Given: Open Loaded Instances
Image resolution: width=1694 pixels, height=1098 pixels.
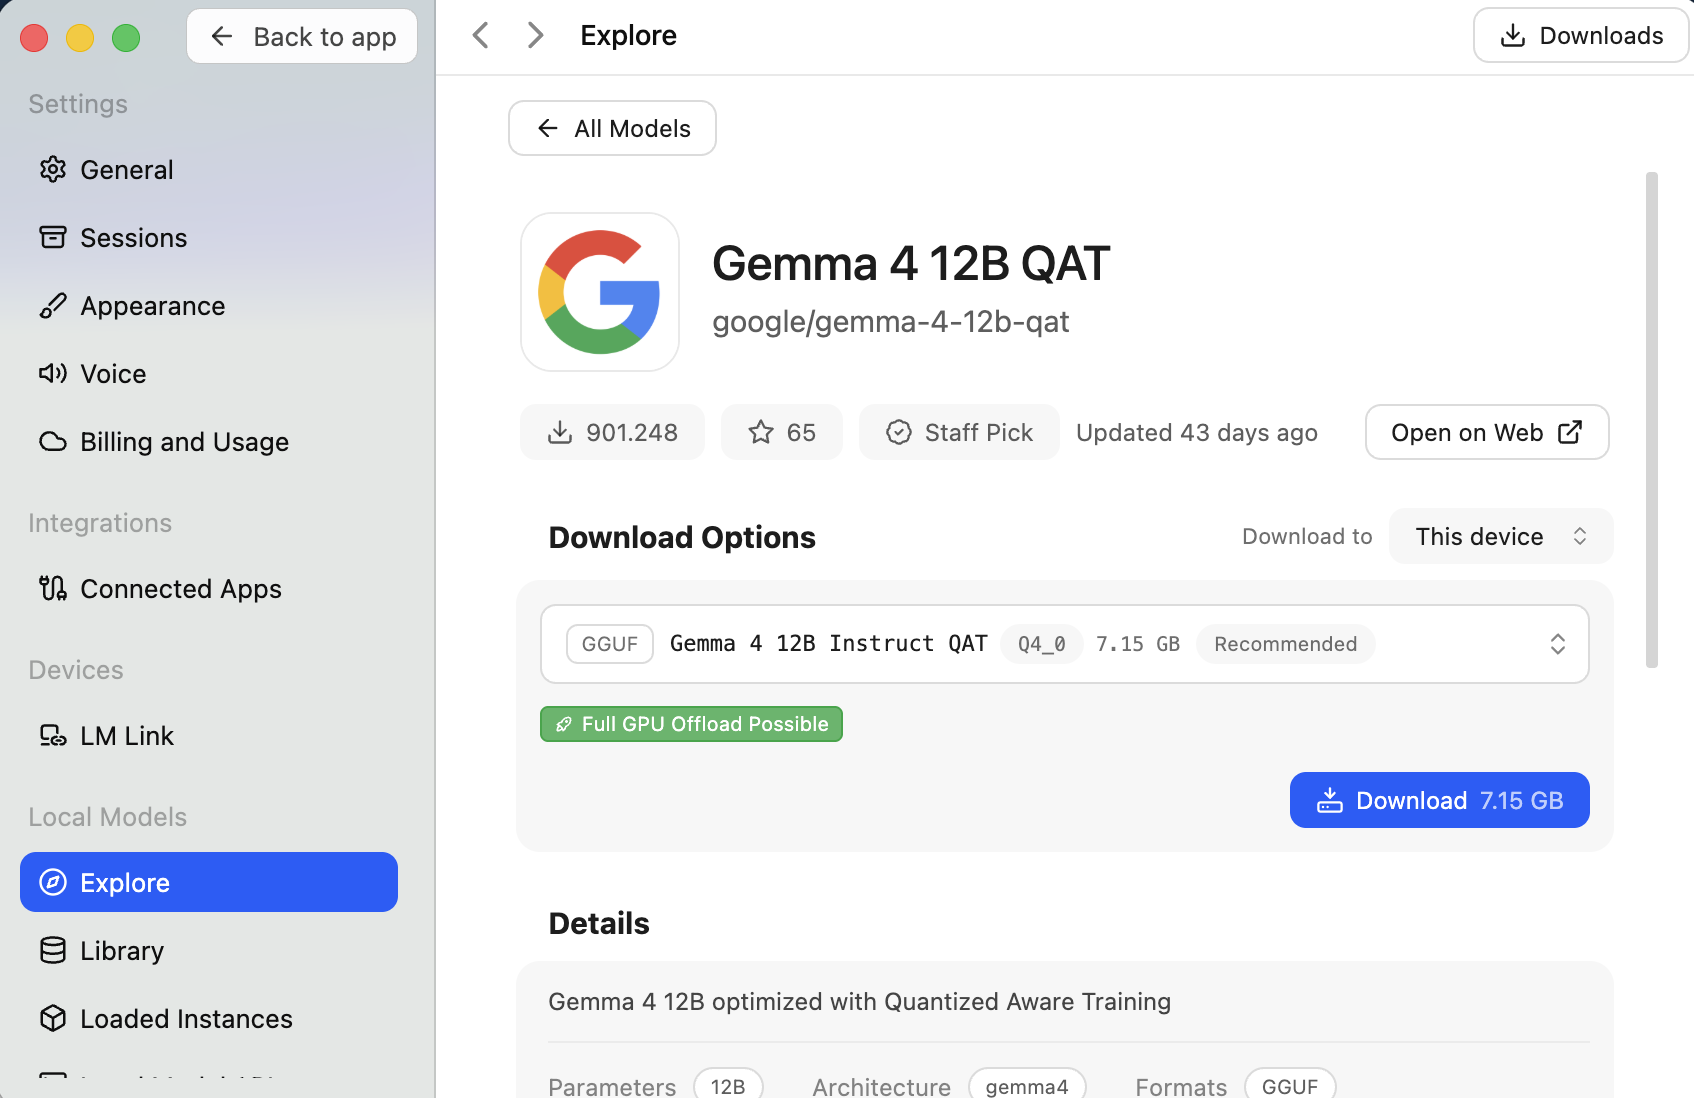Looking at the screenshot, I should (209, 1018).
